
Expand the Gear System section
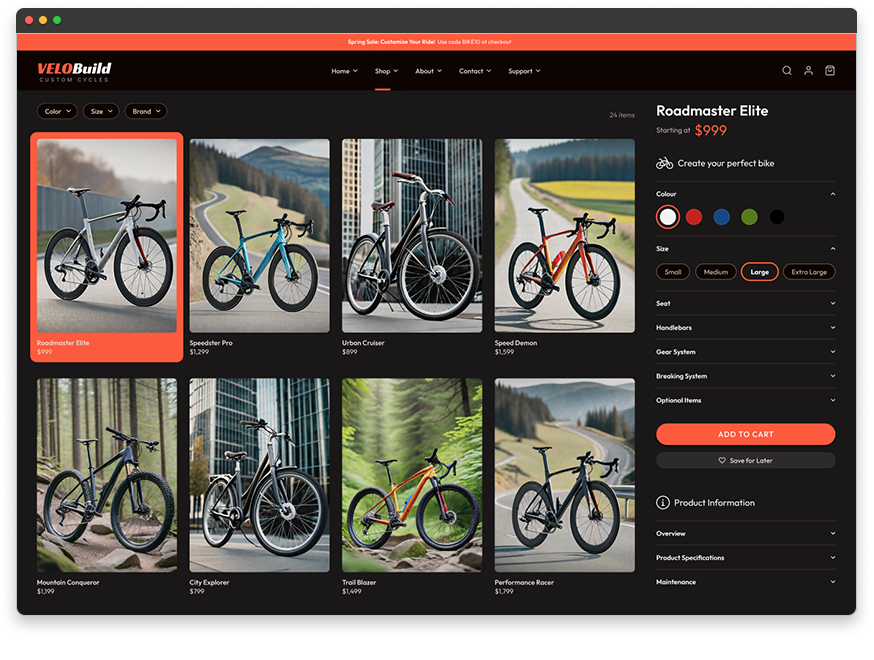click(745, 352)
